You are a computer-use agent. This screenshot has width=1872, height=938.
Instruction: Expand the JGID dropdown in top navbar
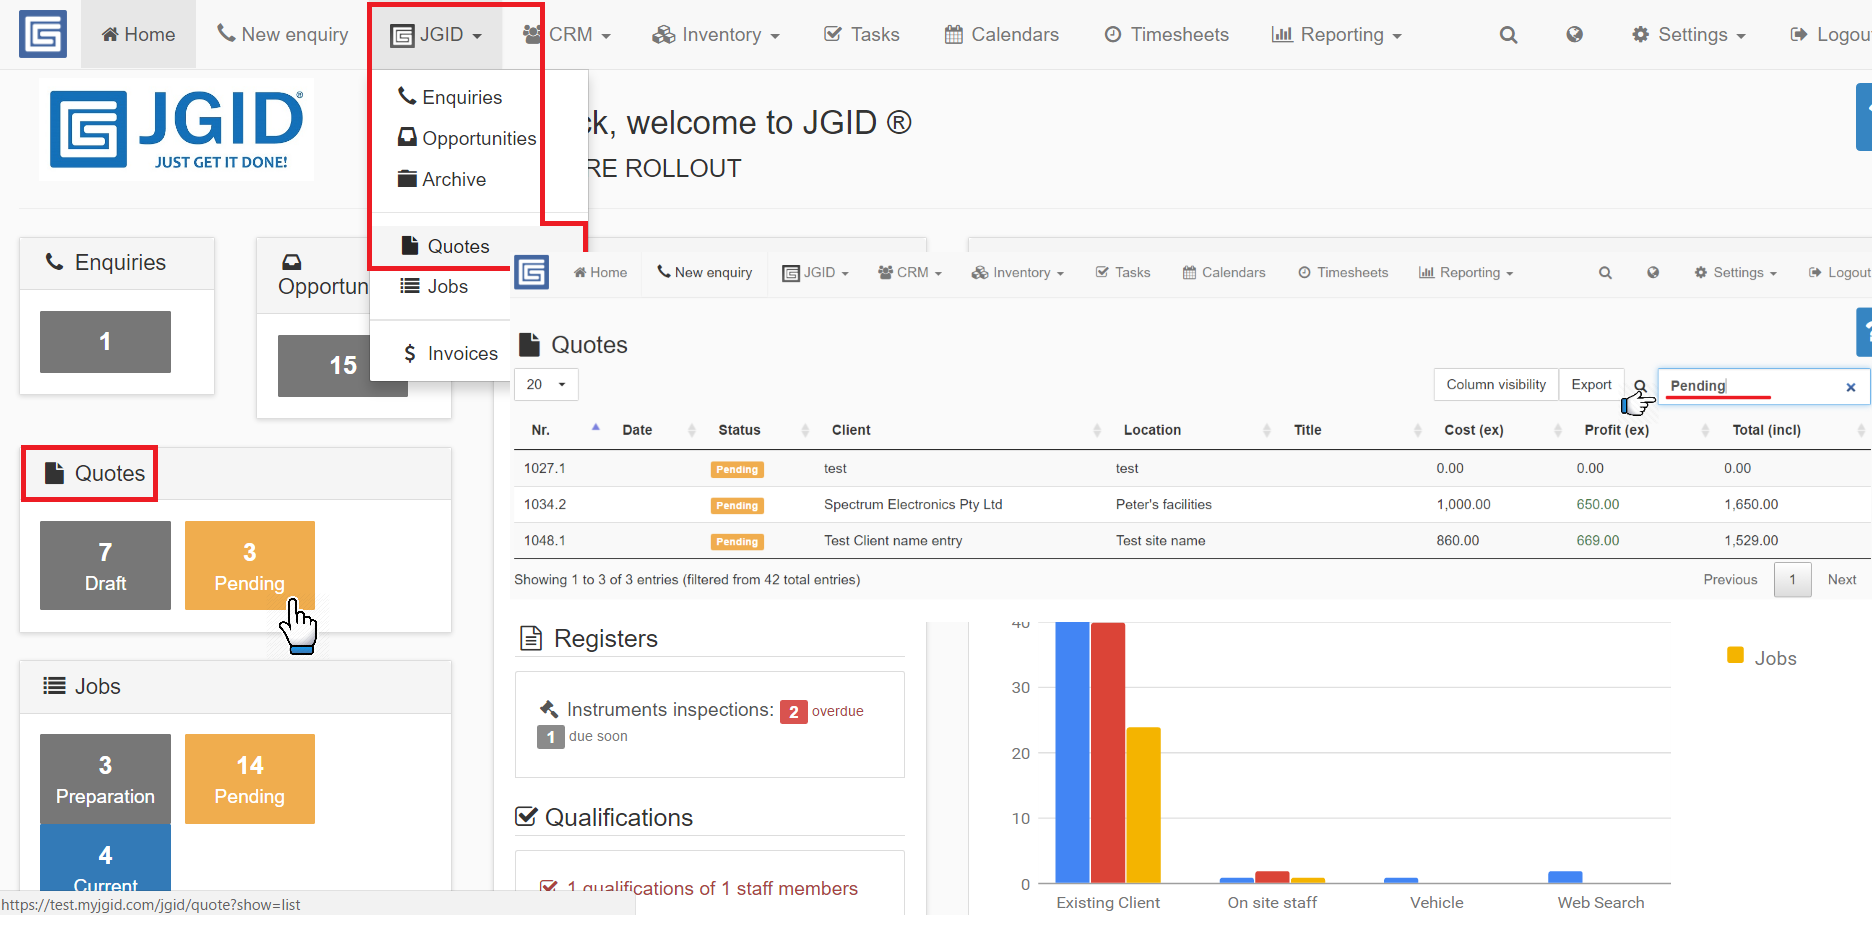click(436, 35)
